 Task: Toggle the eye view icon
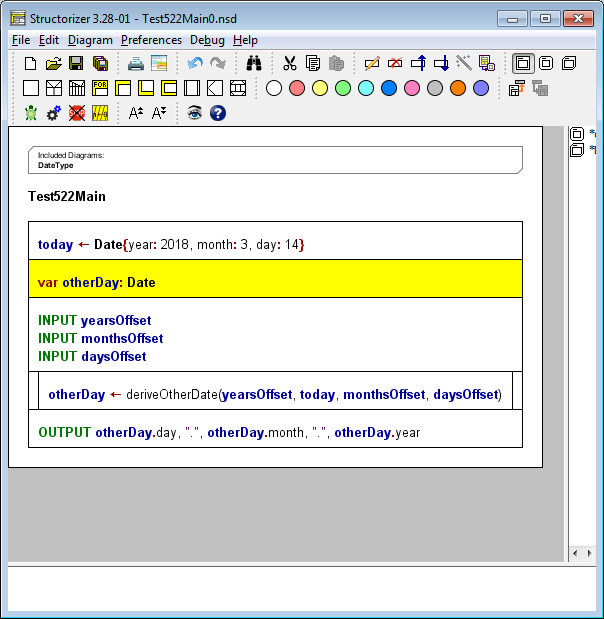[195, 113]
